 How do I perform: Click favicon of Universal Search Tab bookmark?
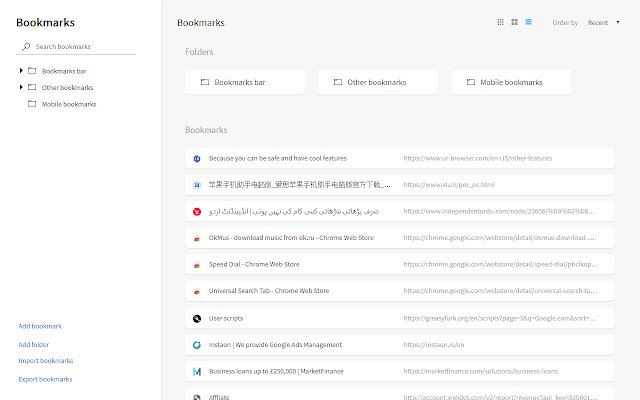click(x=197, y=291)
